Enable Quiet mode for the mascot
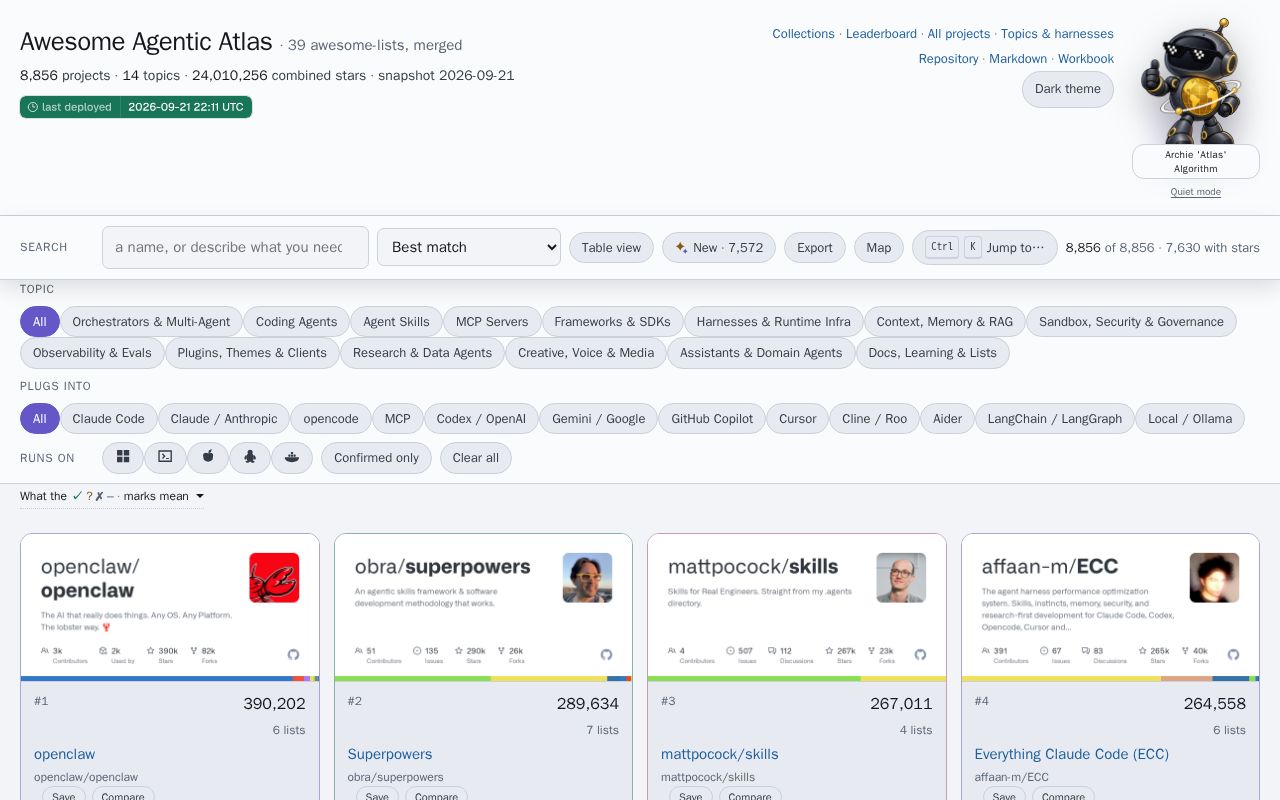1280x800 pixels. tap(1195, 192)
